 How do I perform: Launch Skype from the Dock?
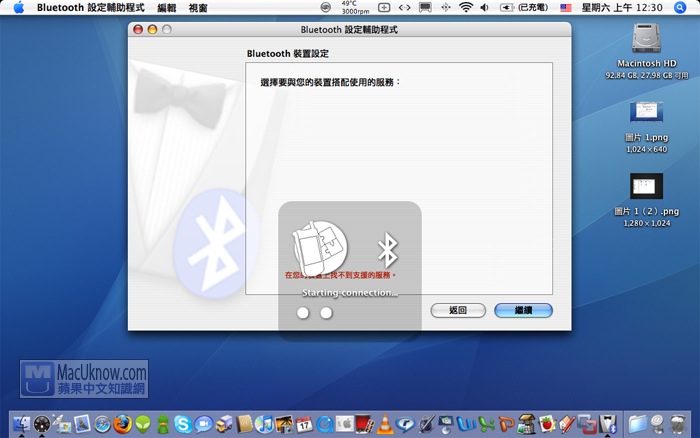[x=183, y=424]
